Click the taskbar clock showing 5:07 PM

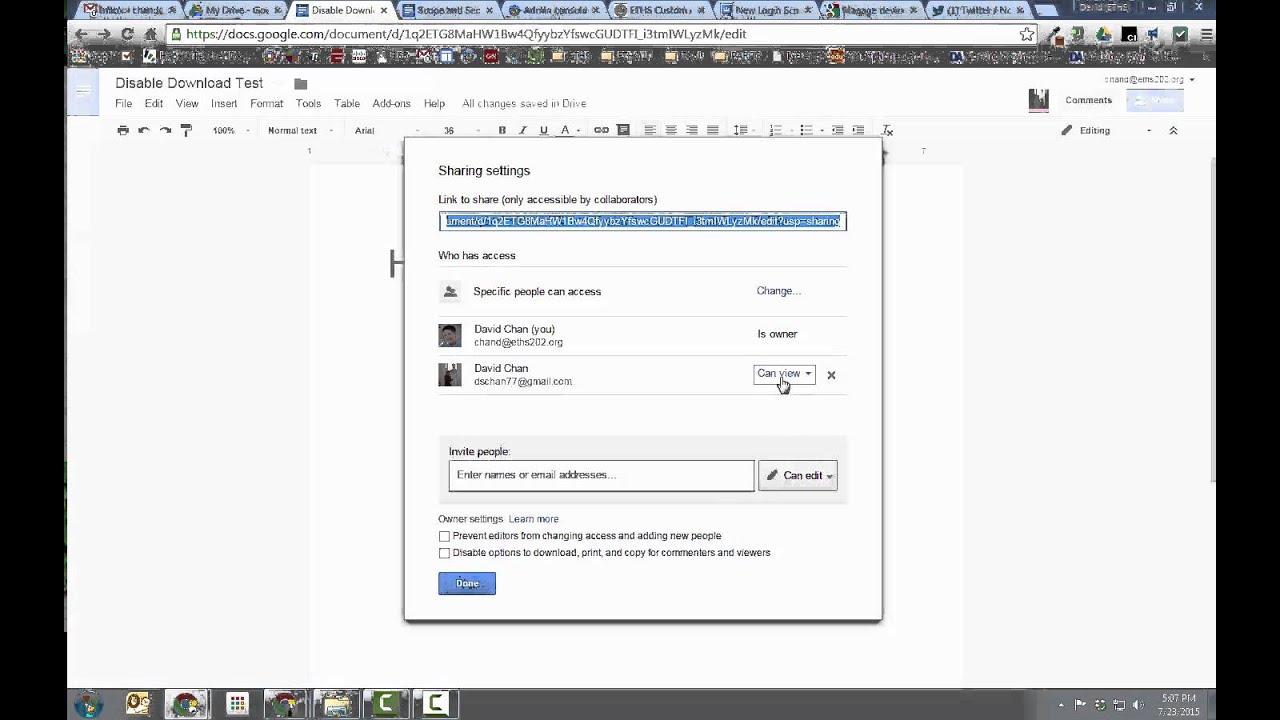(x=1180, y=704)
